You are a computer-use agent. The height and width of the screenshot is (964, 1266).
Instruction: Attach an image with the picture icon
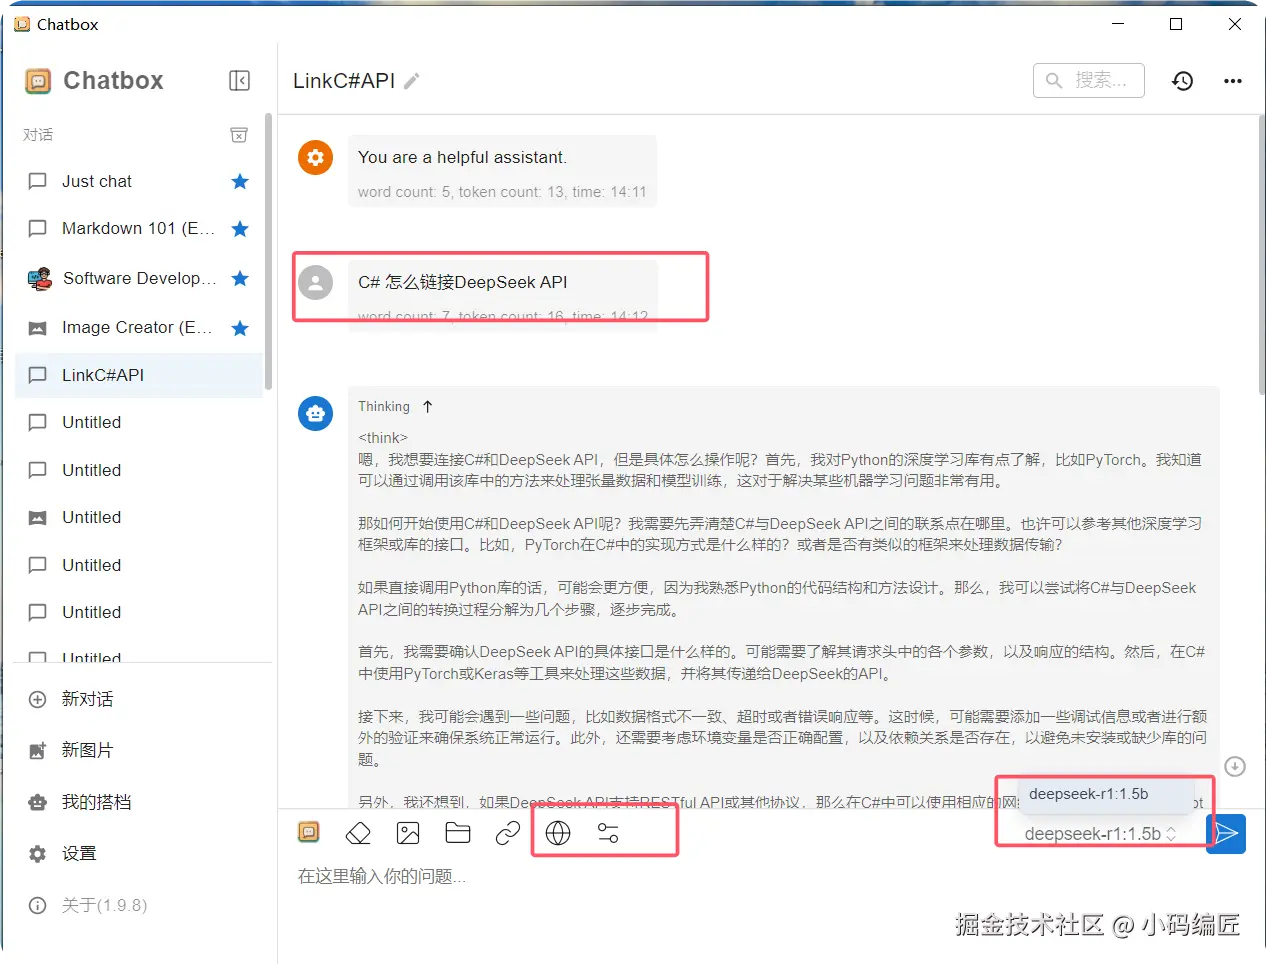pos(408,833)
